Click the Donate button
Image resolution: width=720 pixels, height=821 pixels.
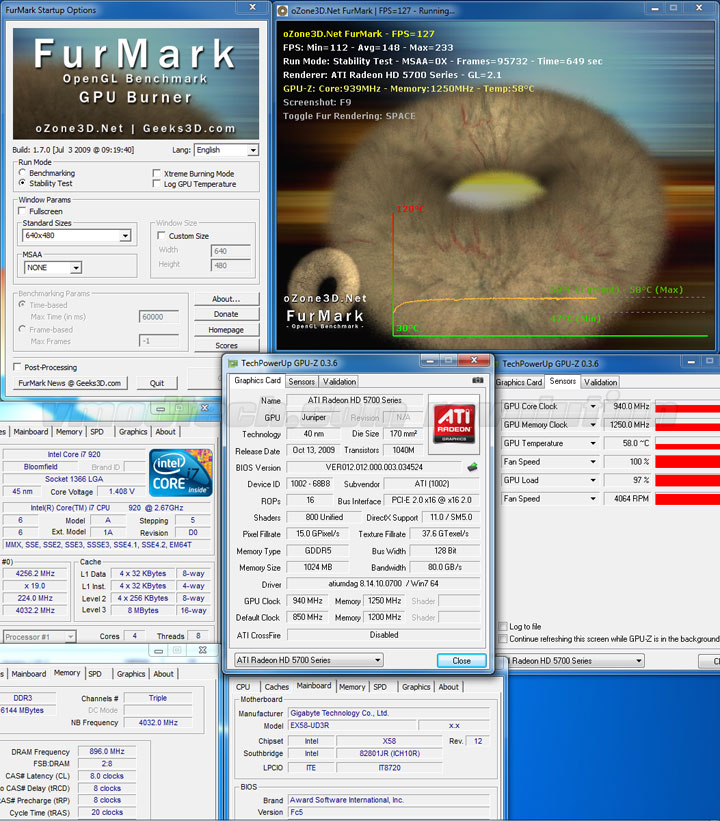point(226,314)
